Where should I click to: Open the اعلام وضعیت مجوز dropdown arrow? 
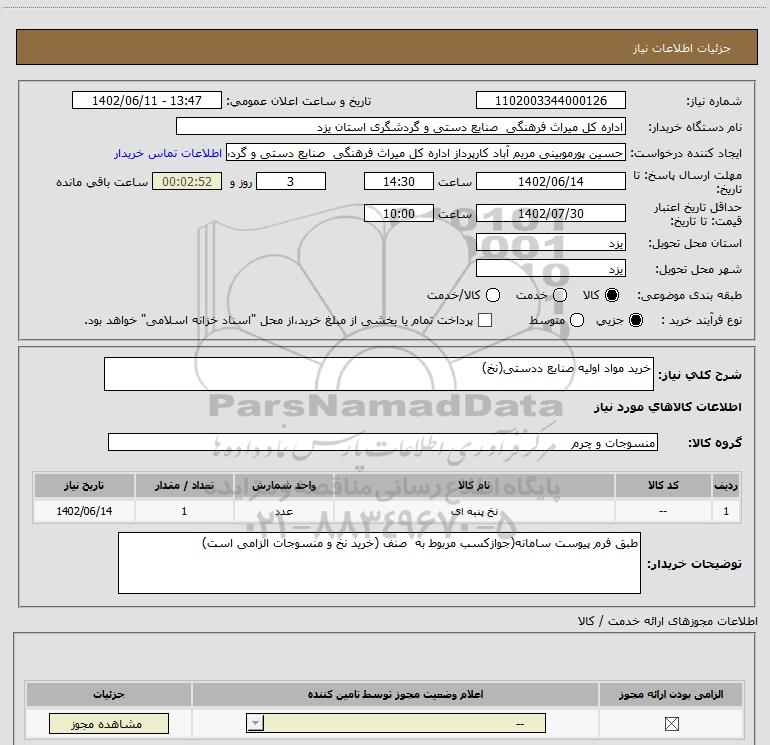pyautogui.click(x=255, y=723)
